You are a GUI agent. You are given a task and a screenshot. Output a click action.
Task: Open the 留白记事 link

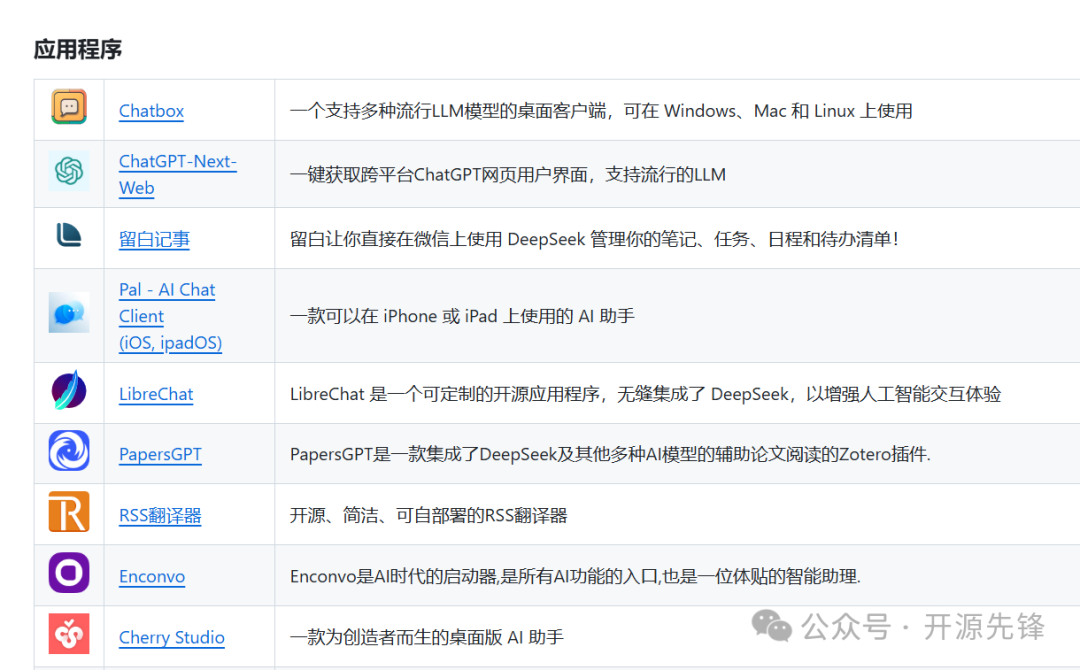tap(154, 240)
